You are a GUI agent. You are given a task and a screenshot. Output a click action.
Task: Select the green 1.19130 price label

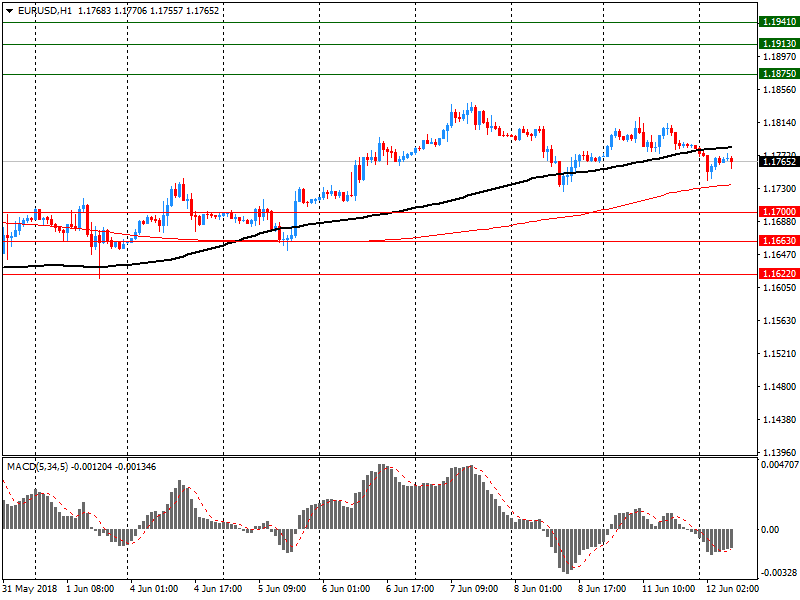(x=778, y=44)
